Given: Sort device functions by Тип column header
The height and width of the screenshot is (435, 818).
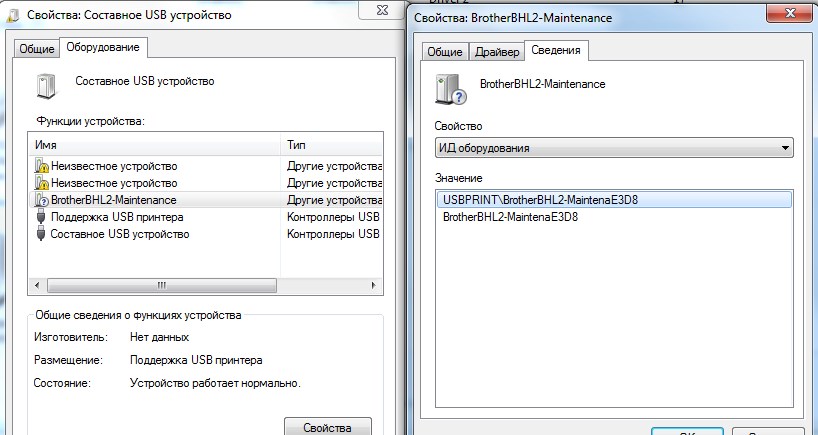Looking at the screenshot, I should (x=332, y=145).
